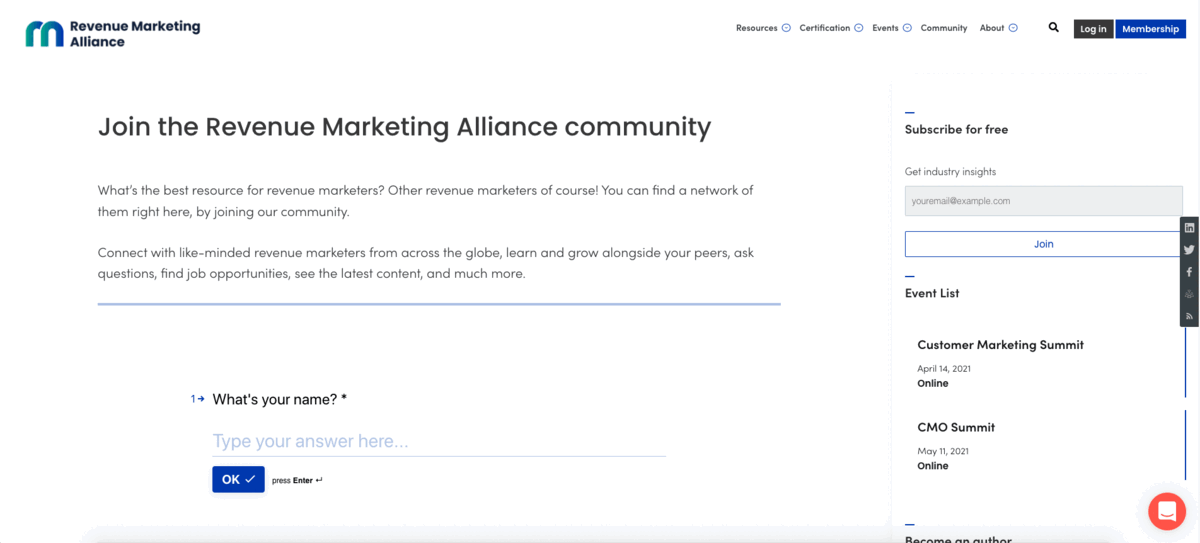
Task: Click the 'May 11, 2021' date text
Action: pyautogui.click(x=943, y=451)
